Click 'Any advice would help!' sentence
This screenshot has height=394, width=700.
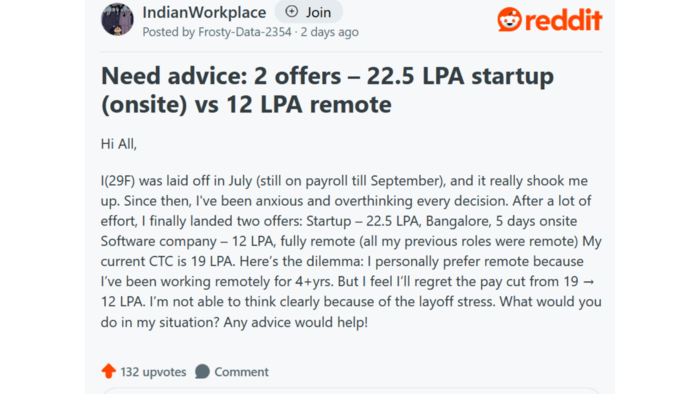[296, 322]
